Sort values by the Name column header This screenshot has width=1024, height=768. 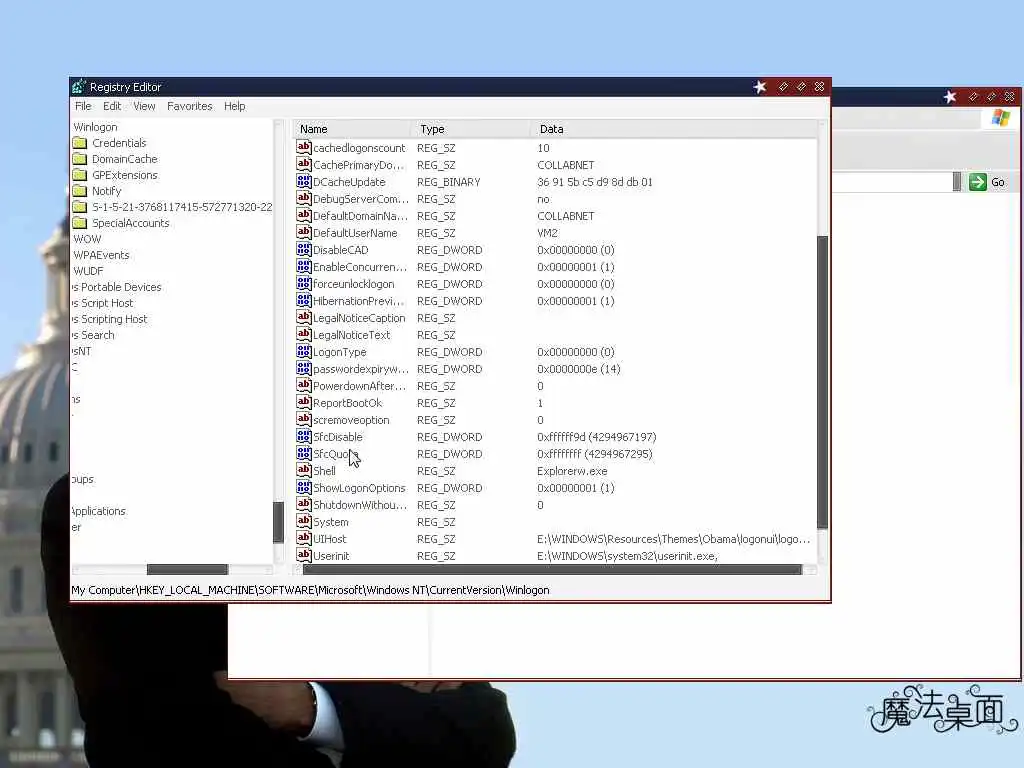point(351,129)
